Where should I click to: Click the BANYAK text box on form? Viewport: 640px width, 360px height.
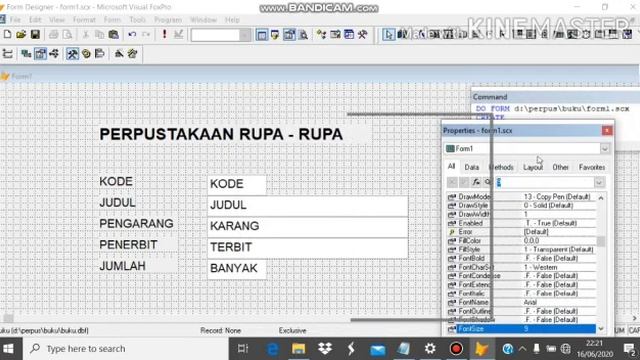[237, 269]
